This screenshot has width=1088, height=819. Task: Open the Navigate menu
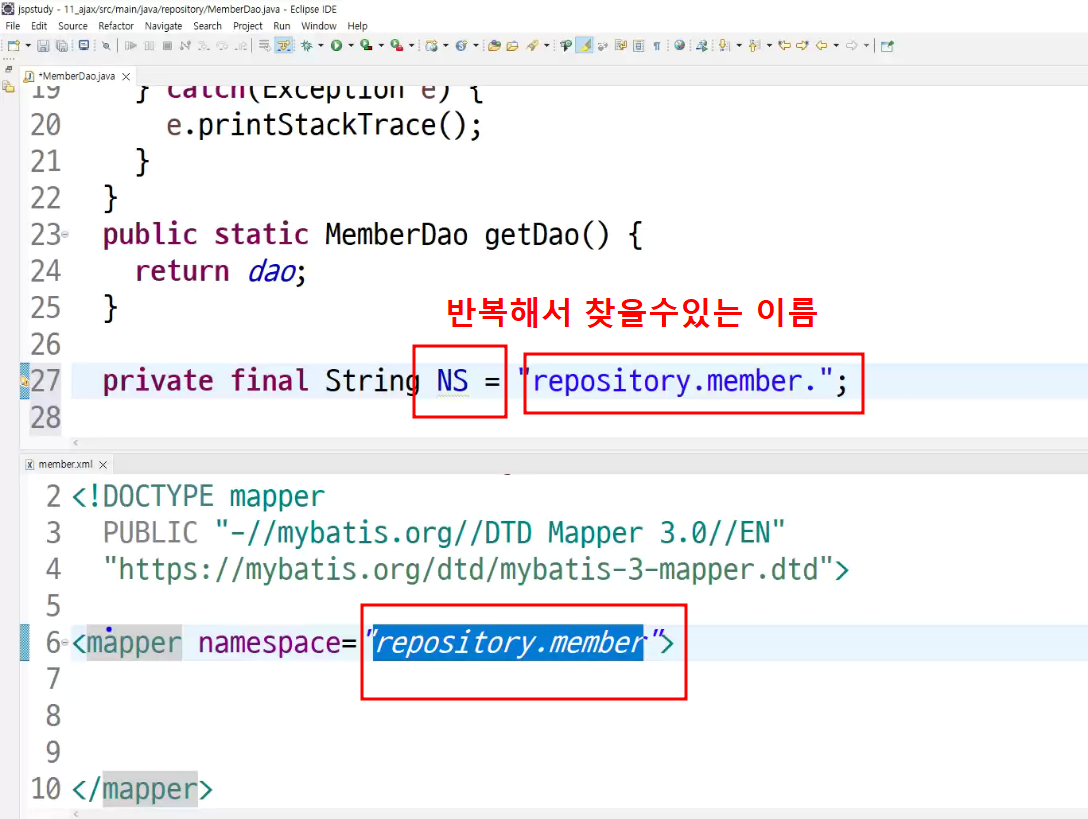[x=163, y=26]
